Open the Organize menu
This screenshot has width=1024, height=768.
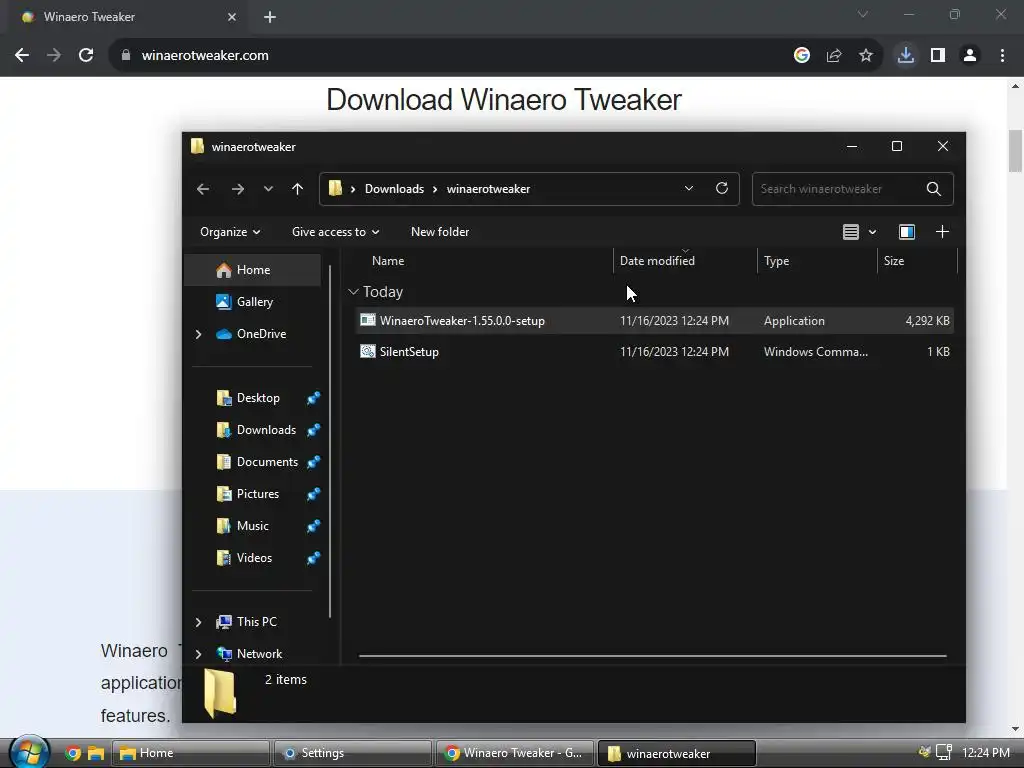[x=230, y=232]
